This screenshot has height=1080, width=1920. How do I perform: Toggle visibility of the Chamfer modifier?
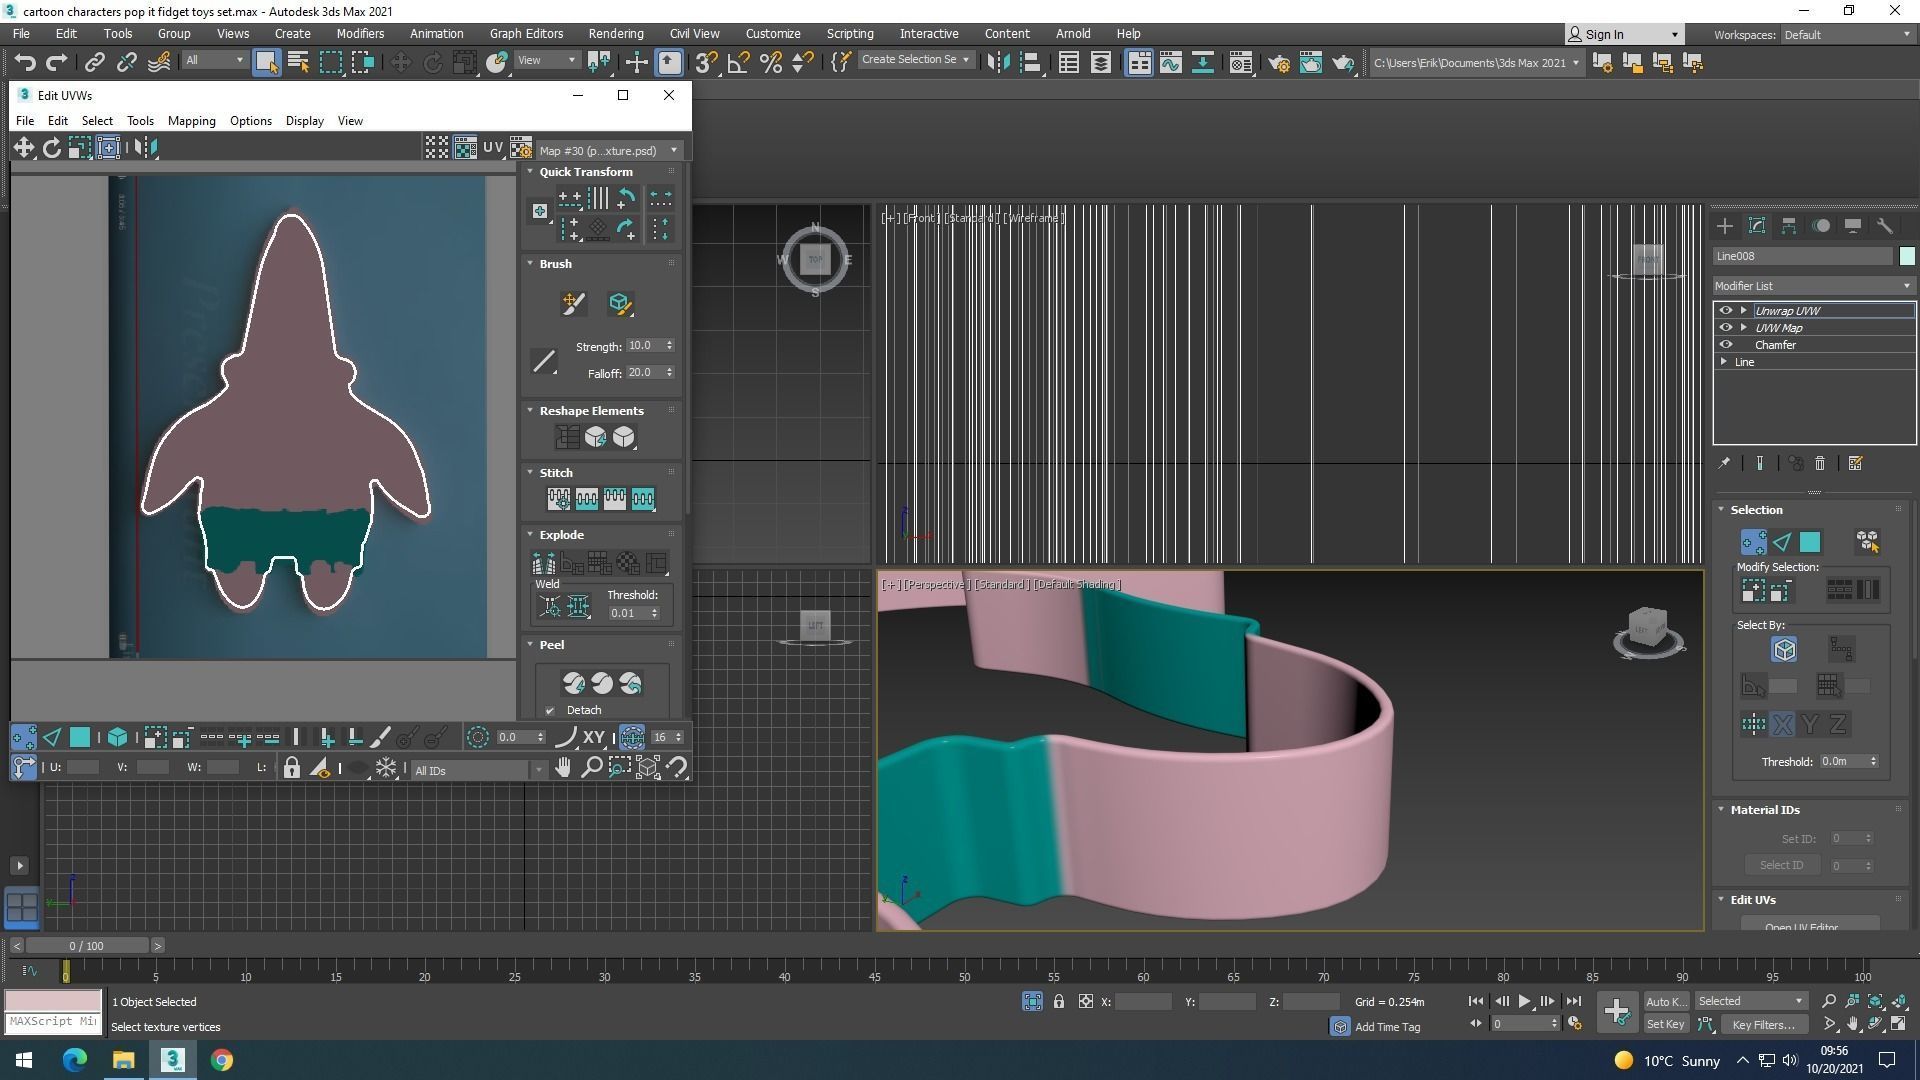(x=1725, y=345)
